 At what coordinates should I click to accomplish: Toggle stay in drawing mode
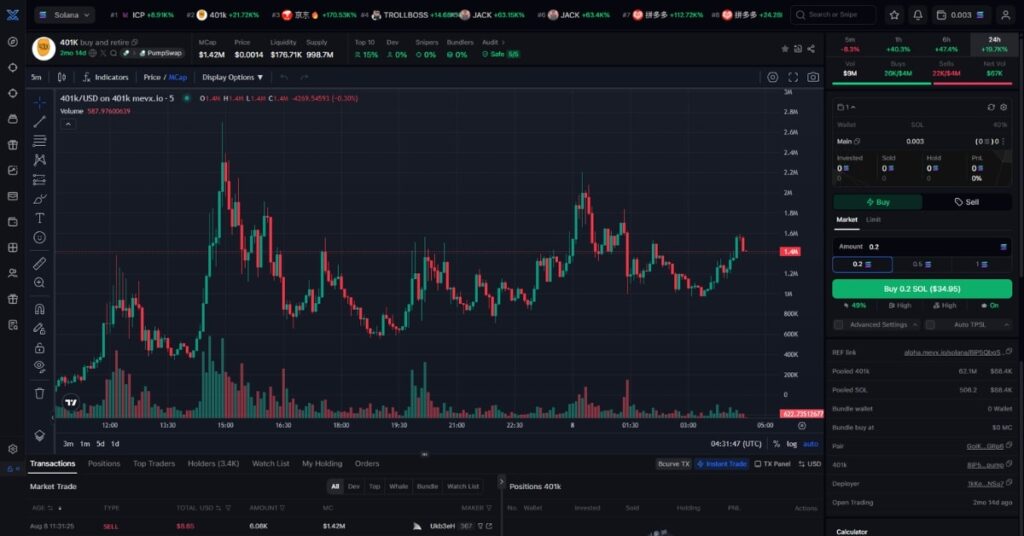(x=40, y=328)
